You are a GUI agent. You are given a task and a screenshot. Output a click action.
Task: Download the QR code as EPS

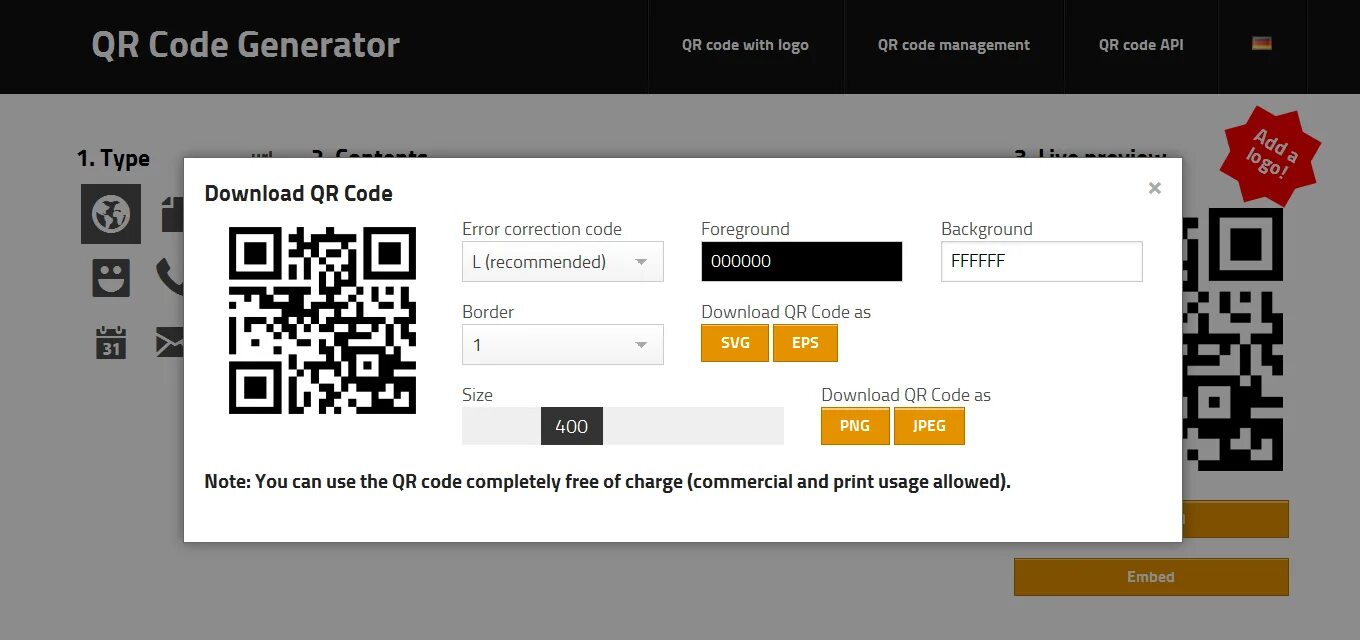click(x=805, y=343)
